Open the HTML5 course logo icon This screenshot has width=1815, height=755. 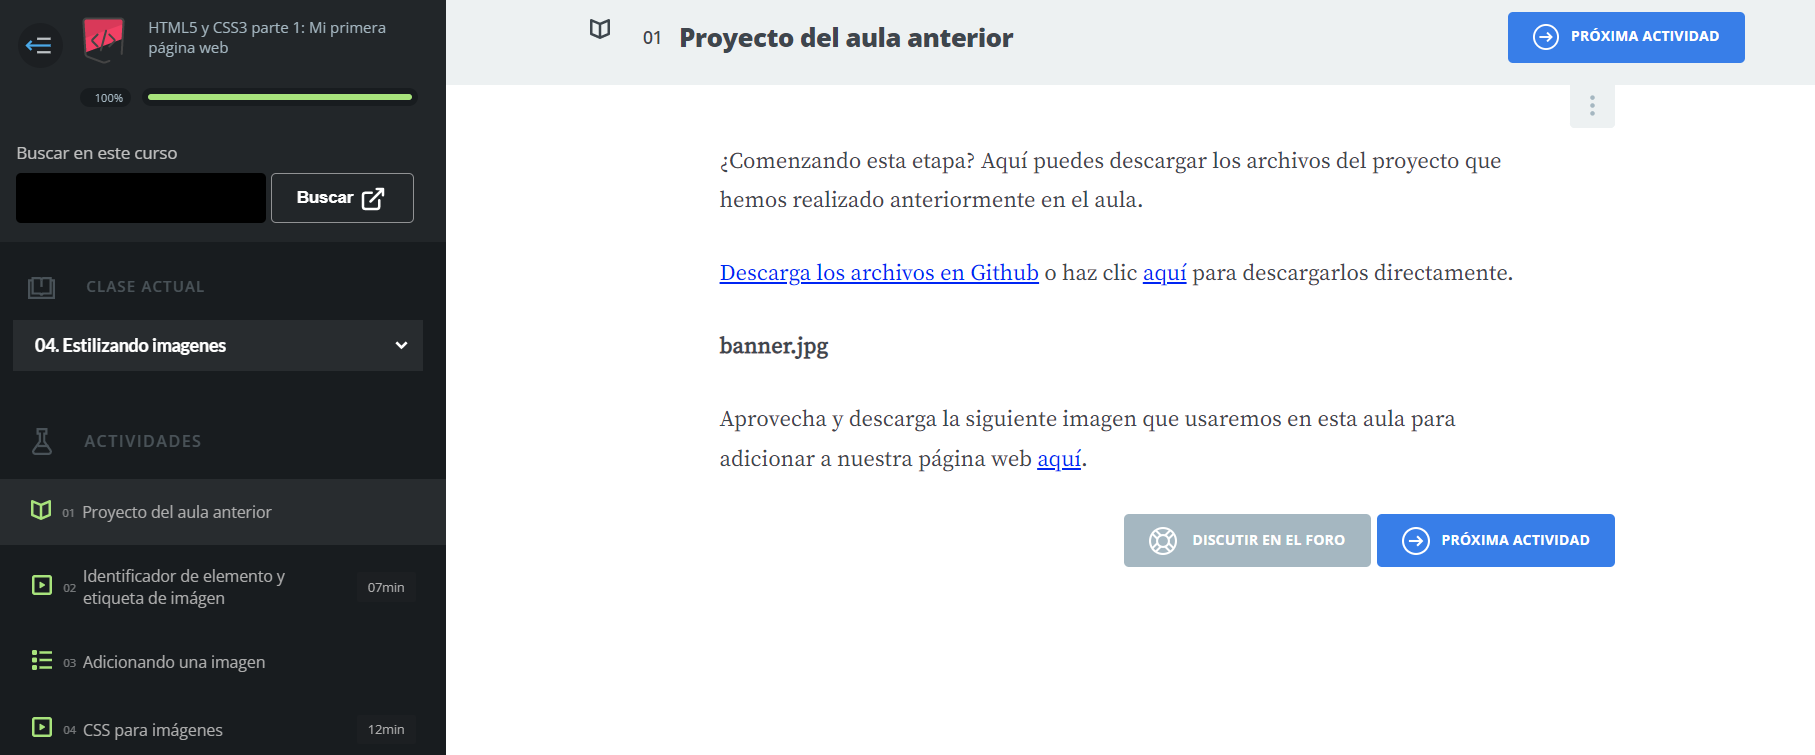coord(103,40)
